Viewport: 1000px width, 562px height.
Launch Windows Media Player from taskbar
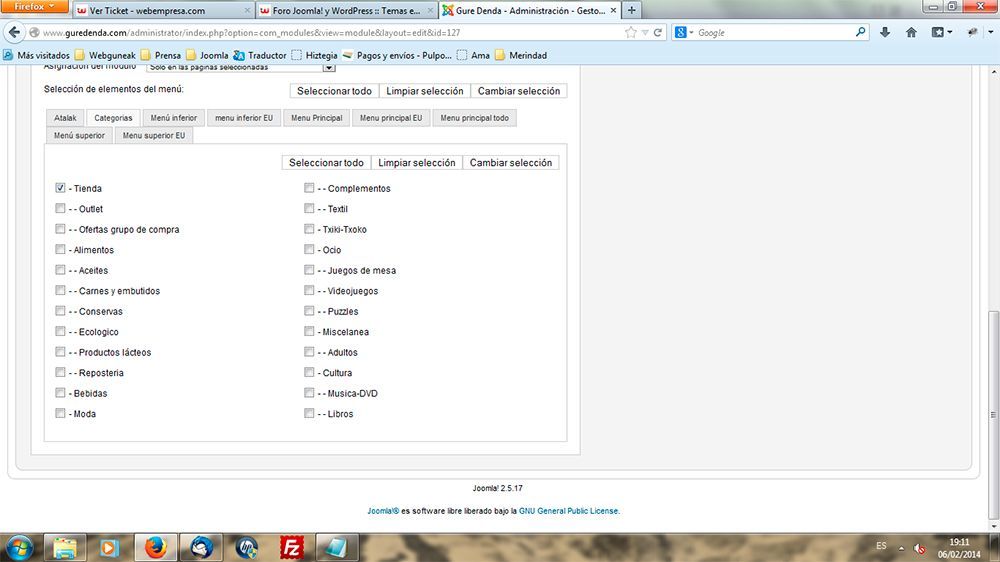coord(109,548)
